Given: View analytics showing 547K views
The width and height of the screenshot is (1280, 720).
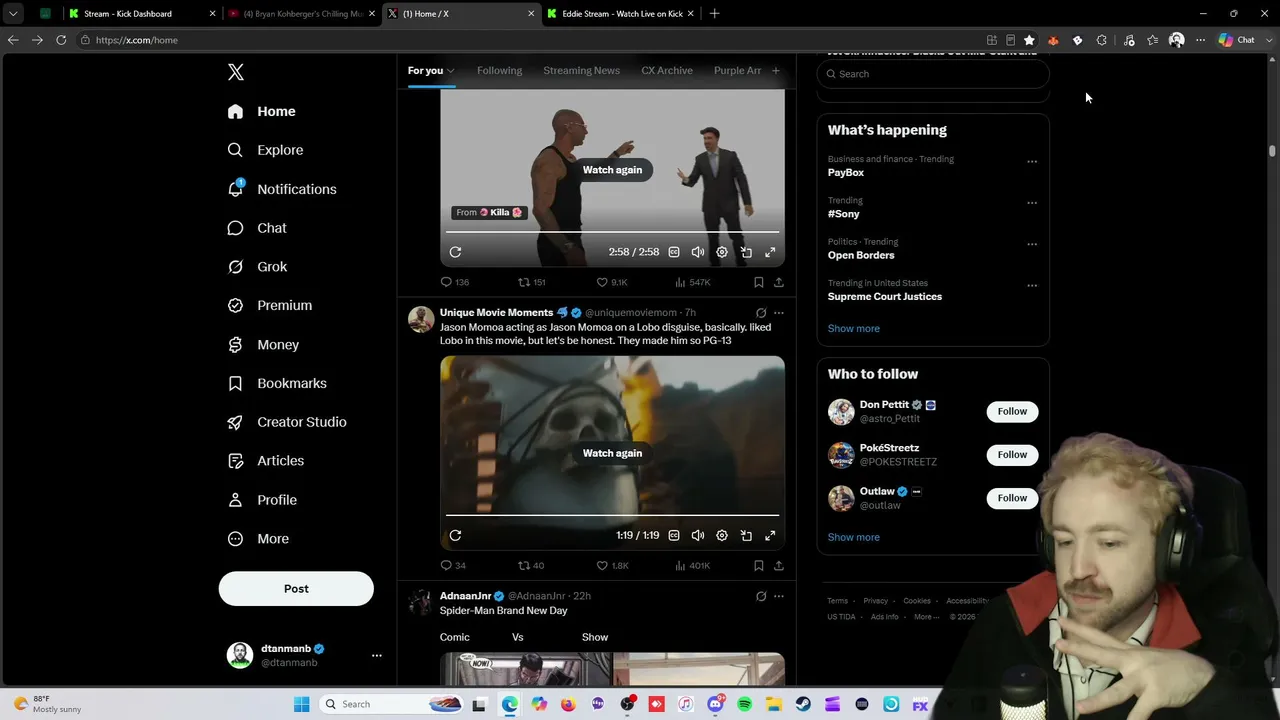Looking at the screenshot, I should pos(692,282).
